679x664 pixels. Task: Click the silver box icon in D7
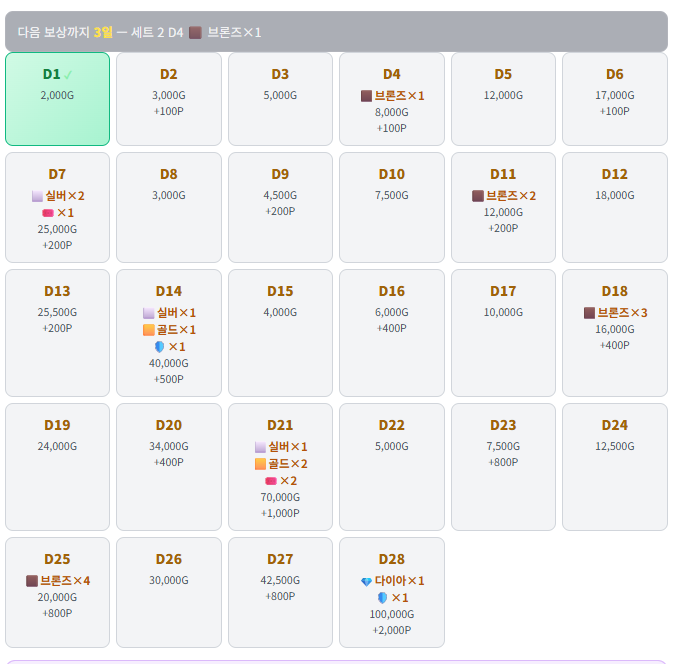tap(37, 196)
